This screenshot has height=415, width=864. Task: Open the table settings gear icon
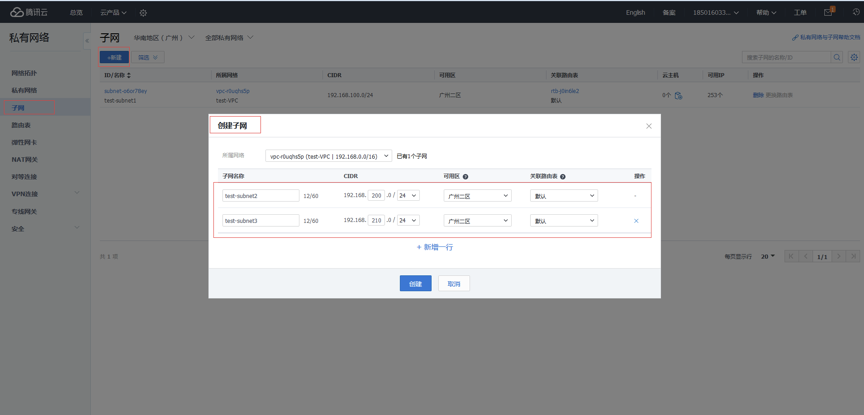pyautogui.click(x=853, y=58)
